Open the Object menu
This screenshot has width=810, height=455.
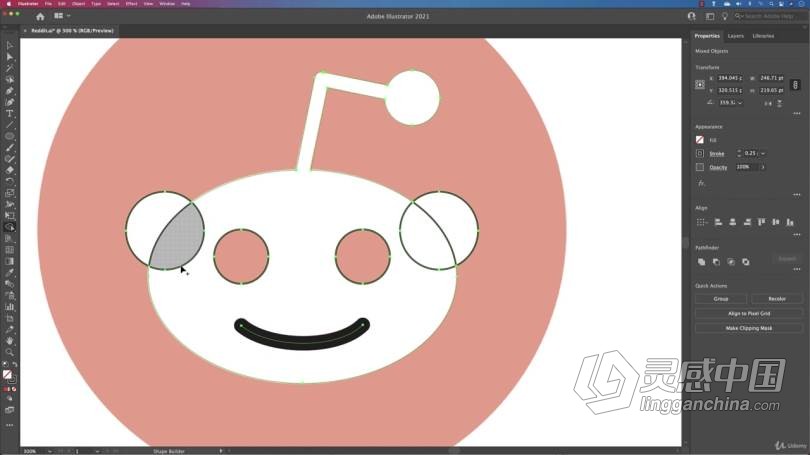pos(79,4)
